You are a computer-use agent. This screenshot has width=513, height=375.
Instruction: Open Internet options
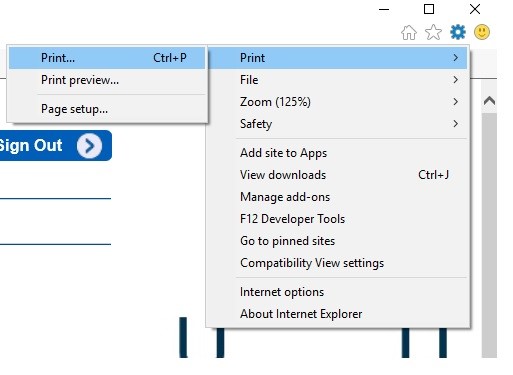(338, 292)
